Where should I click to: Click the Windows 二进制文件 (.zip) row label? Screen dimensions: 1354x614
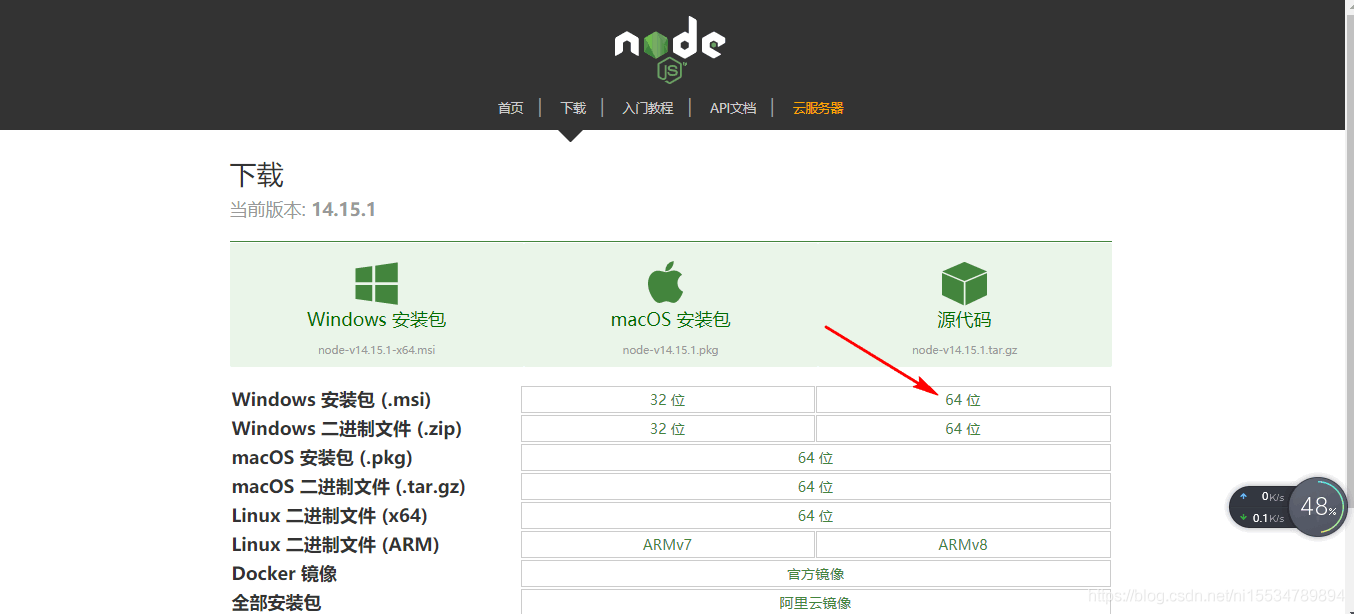point(347,429)
